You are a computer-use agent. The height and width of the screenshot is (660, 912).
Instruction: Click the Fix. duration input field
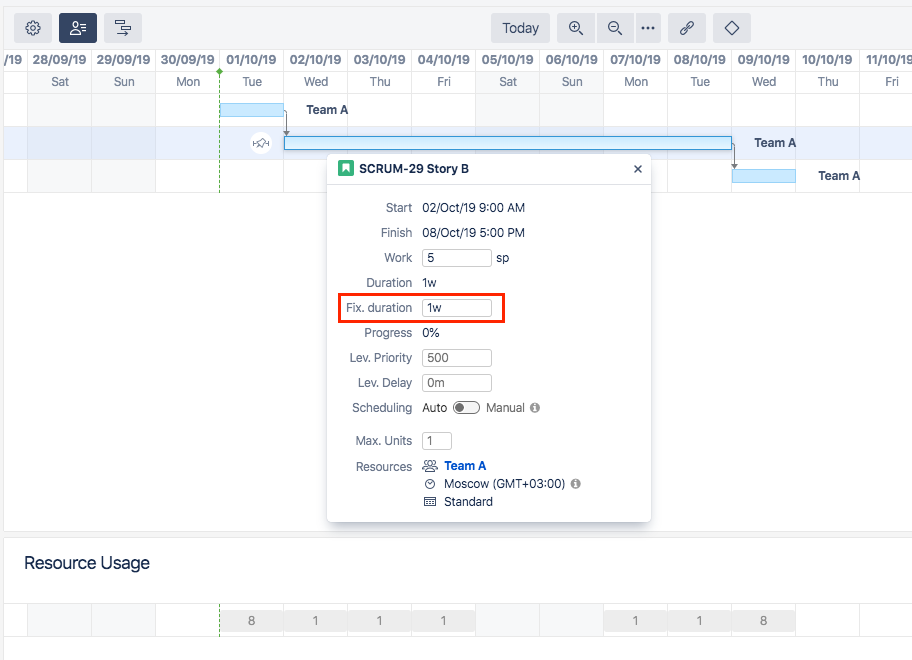point(456,308)
